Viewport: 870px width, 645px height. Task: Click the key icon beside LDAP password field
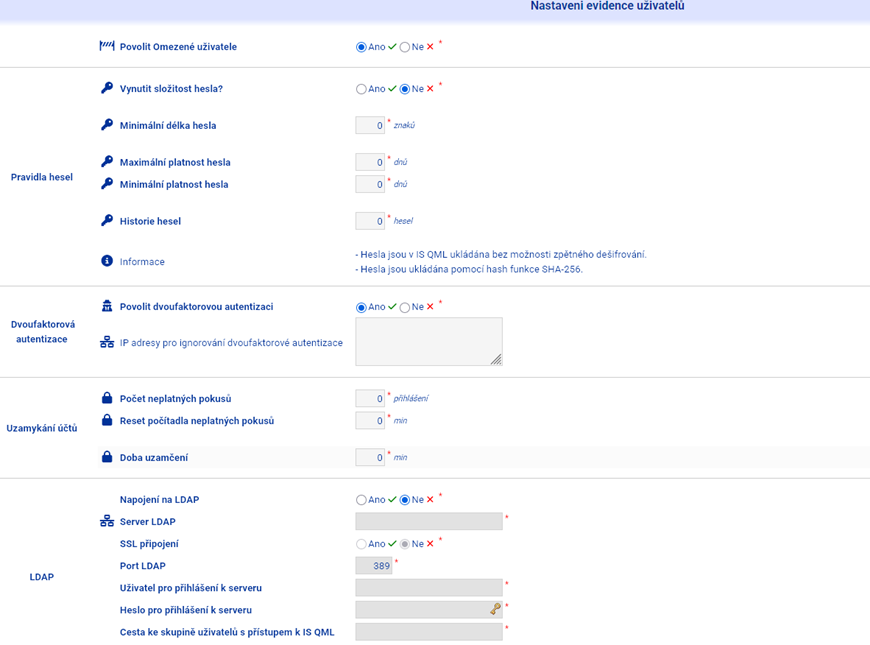point(494,608)
